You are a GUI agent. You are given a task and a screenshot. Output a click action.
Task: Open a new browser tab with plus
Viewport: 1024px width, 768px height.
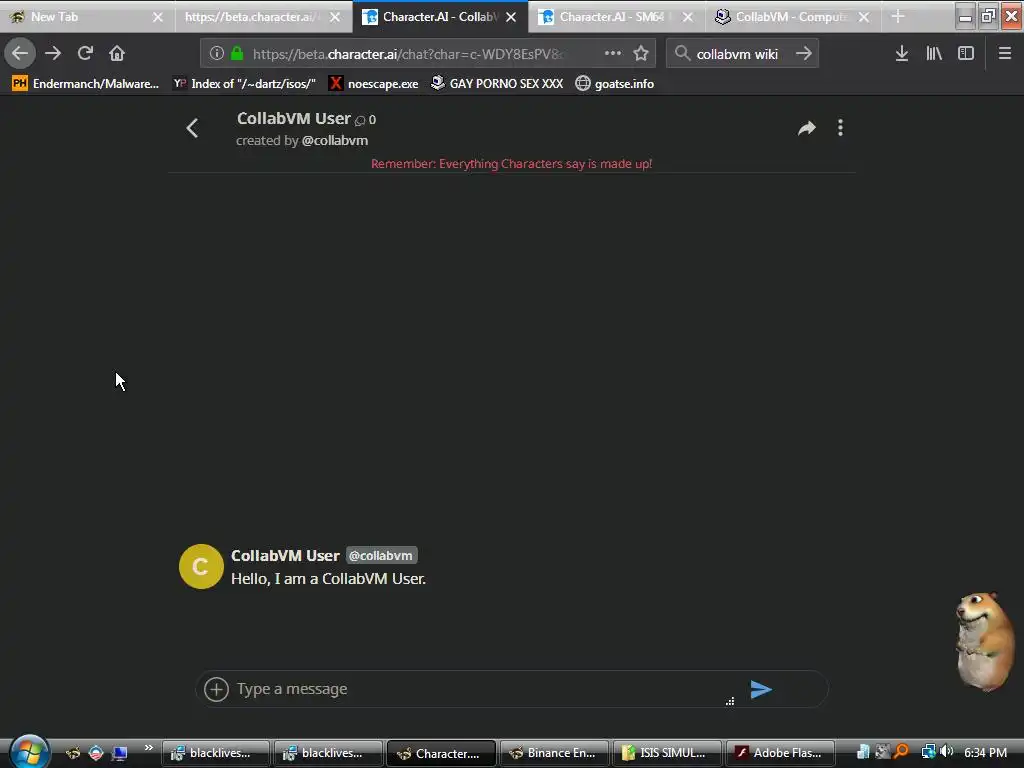point(898,16)
